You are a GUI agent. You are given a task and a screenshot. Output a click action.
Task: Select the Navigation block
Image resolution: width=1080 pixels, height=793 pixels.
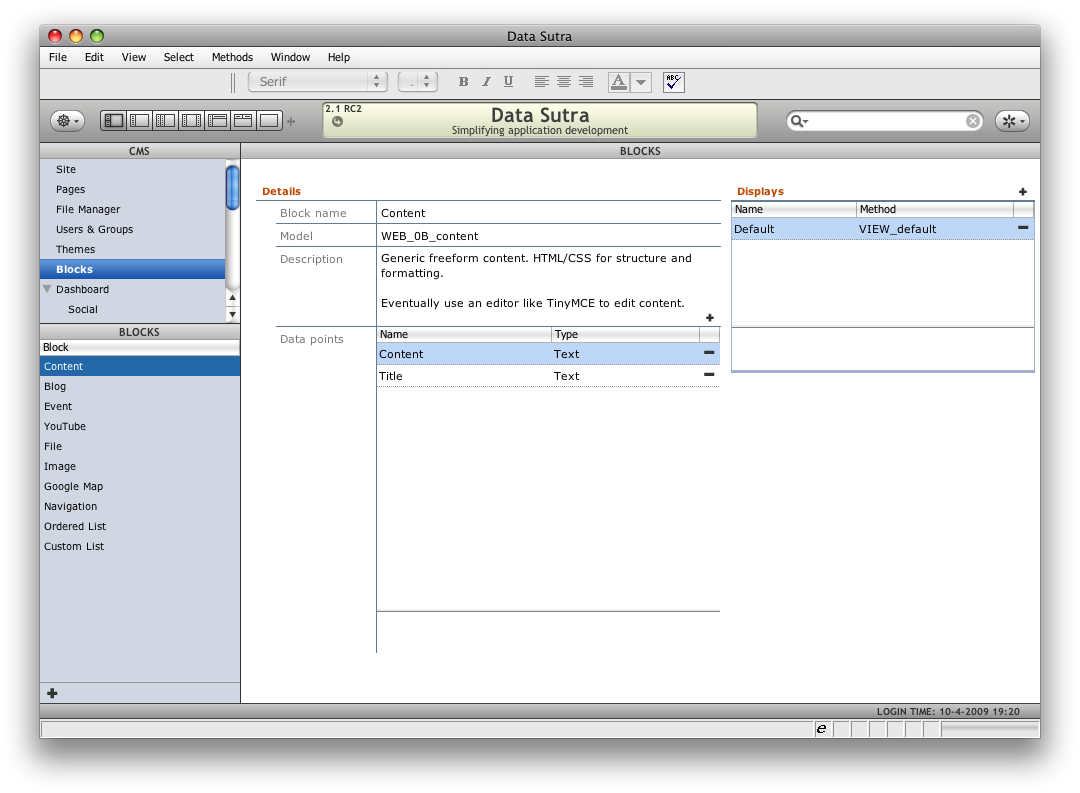[x=140, y=506]
